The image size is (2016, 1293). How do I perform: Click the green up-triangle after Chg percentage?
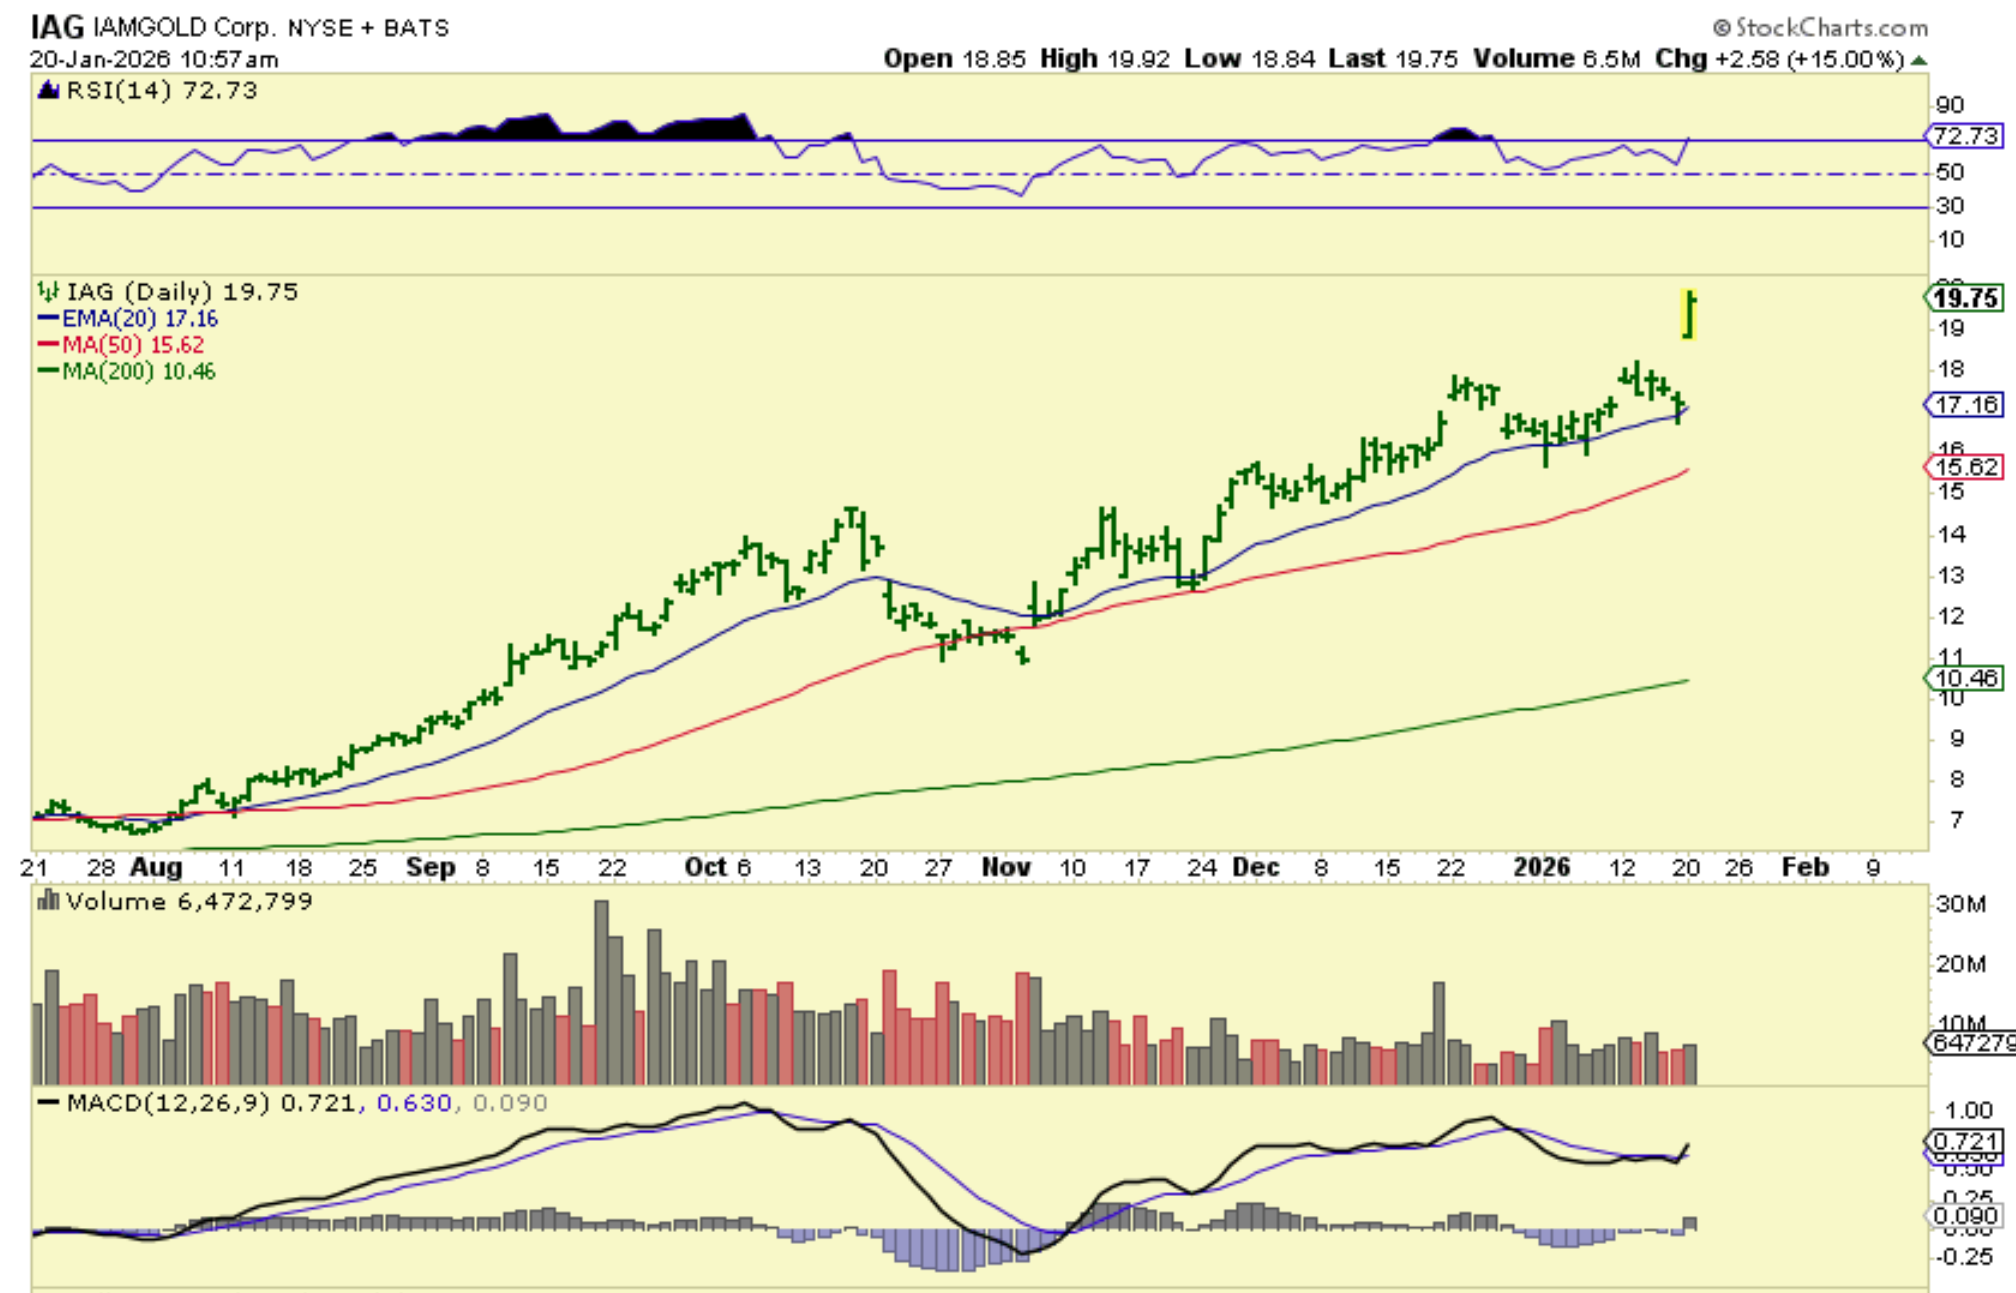1918,60
